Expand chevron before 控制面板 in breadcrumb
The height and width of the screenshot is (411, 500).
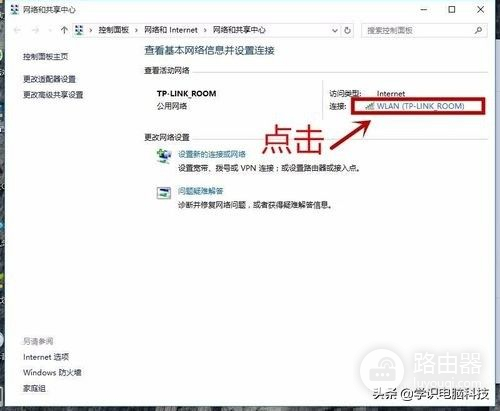click(90, 30)
